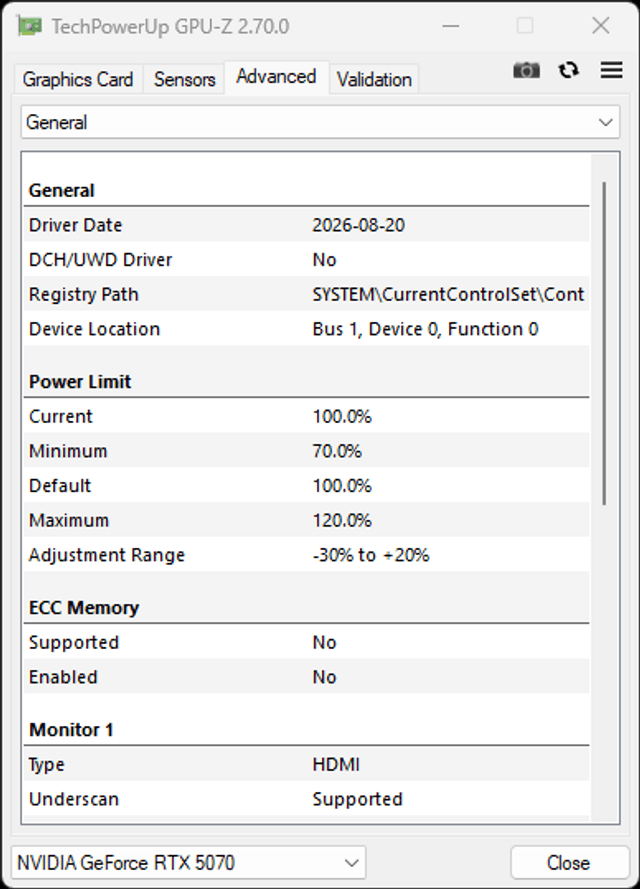Select the Maximum value 120.0%

pyautogui.click(x=342, y=520)
